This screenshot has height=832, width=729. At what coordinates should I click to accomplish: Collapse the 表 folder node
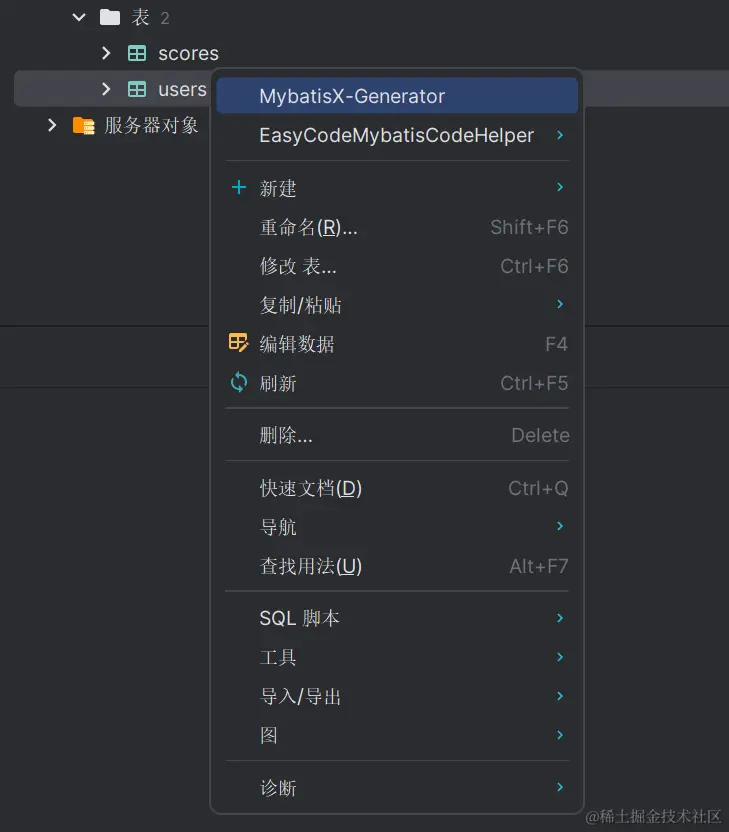tap(79, 18)
